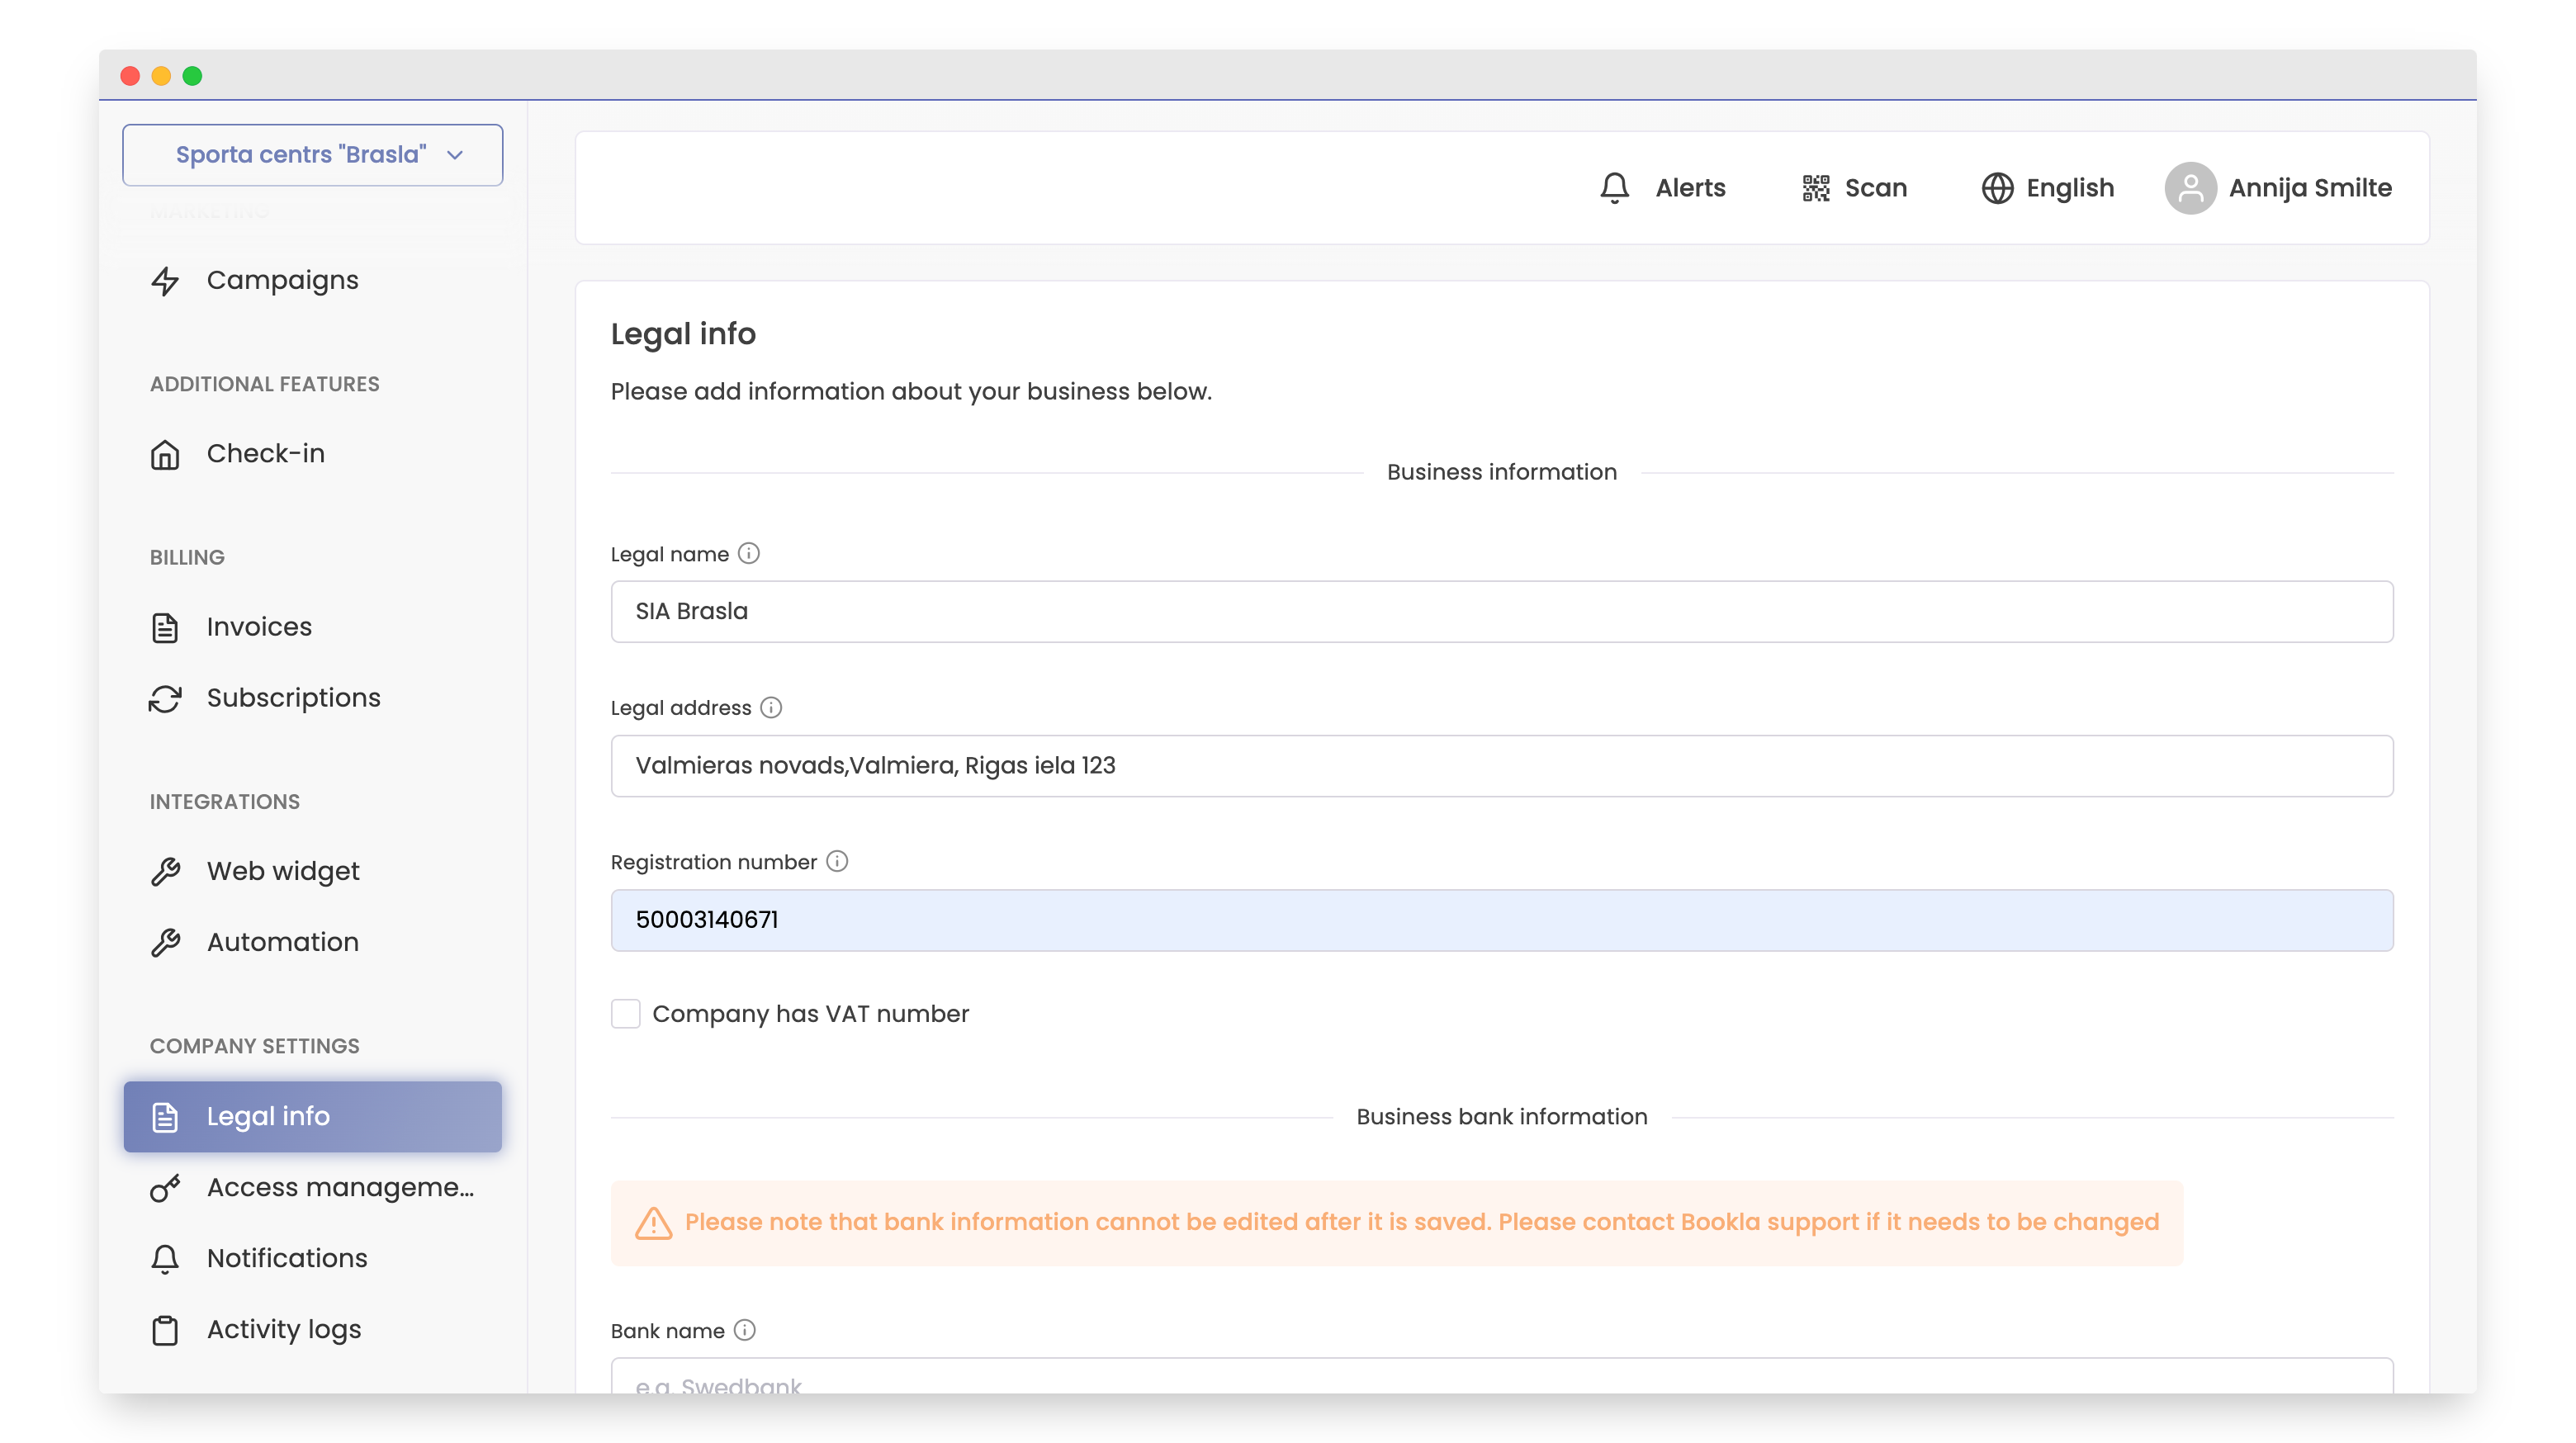The image size is (2576, 1443).
Task: Click the user avatar icon
Action: 2189,188
